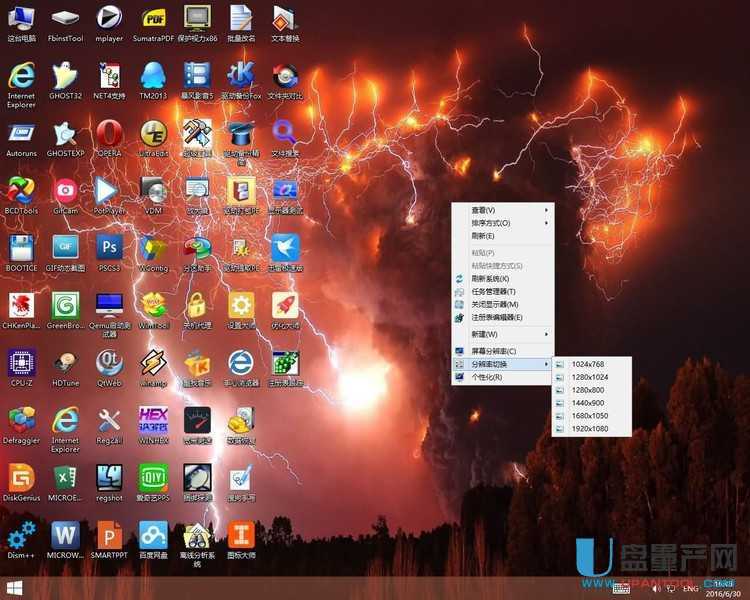The height and width of the screenshot is (600, 750).
Task: Choose 刷新系统(K) in the context menu
Action: (x=503, y=278)
